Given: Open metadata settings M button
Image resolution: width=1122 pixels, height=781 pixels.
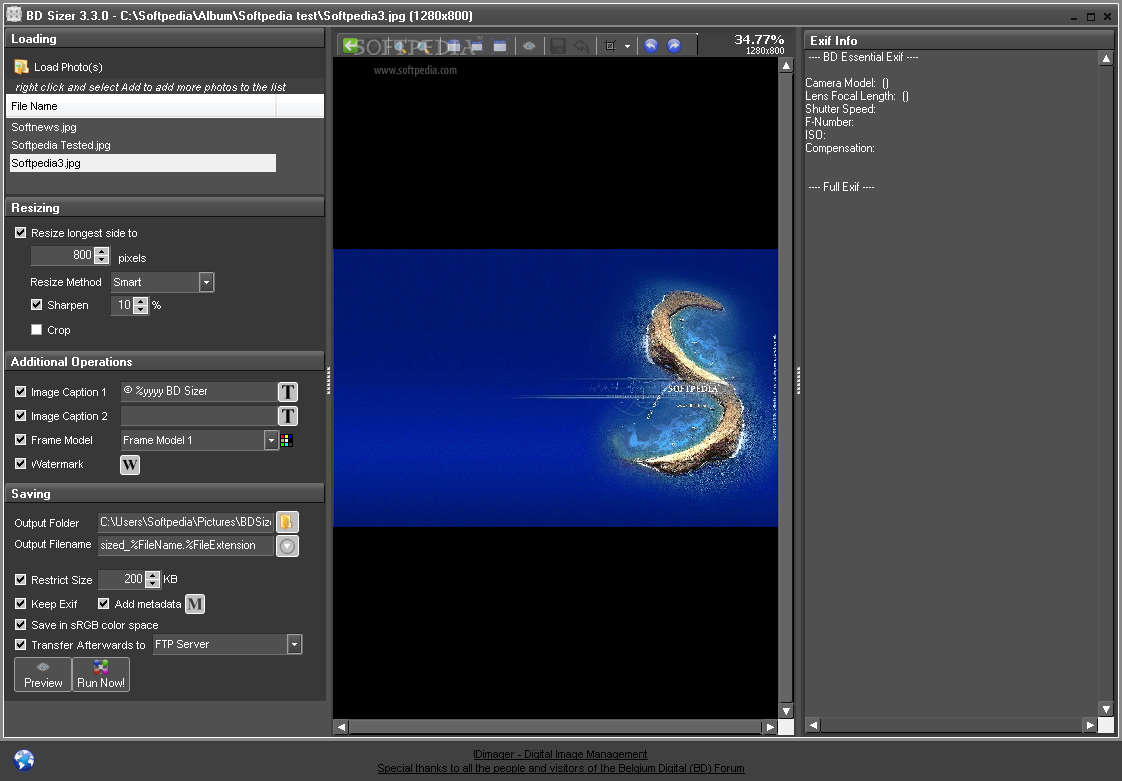Looking at the screenshot, I should click(x=195, y=604).
